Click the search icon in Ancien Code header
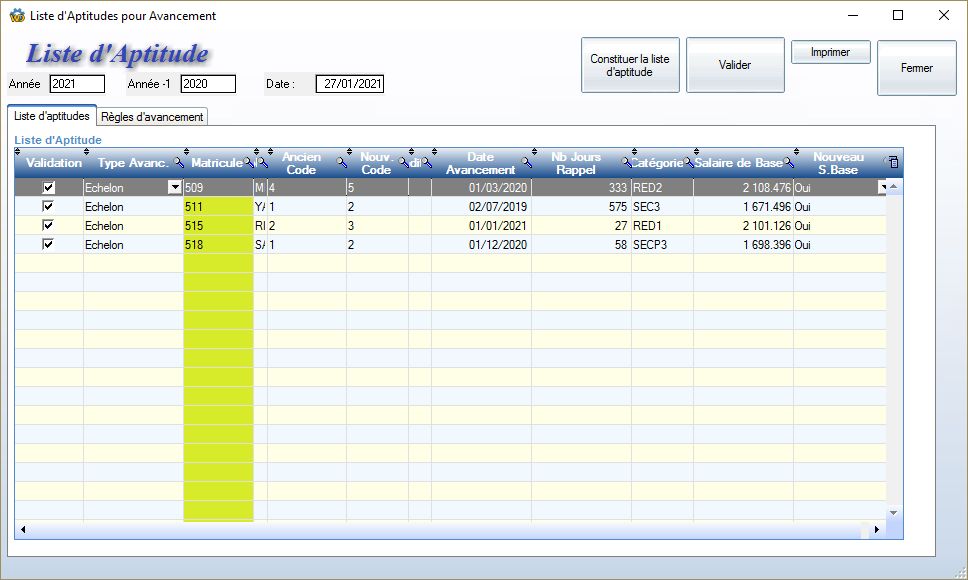 (x=341, y=162)
